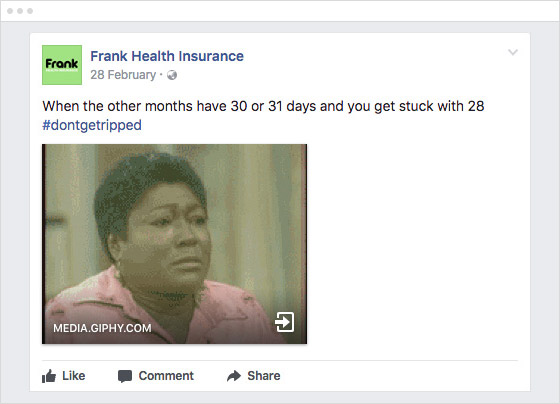Select the Like text button
This screenshot has width=560, height=404.
(74, 376)
